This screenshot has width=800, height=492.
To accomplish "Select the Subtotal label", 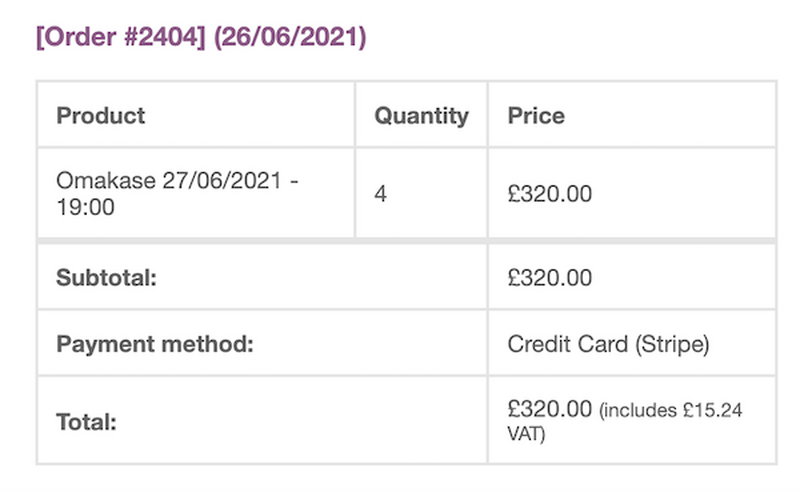I will (x=106, y=278).
